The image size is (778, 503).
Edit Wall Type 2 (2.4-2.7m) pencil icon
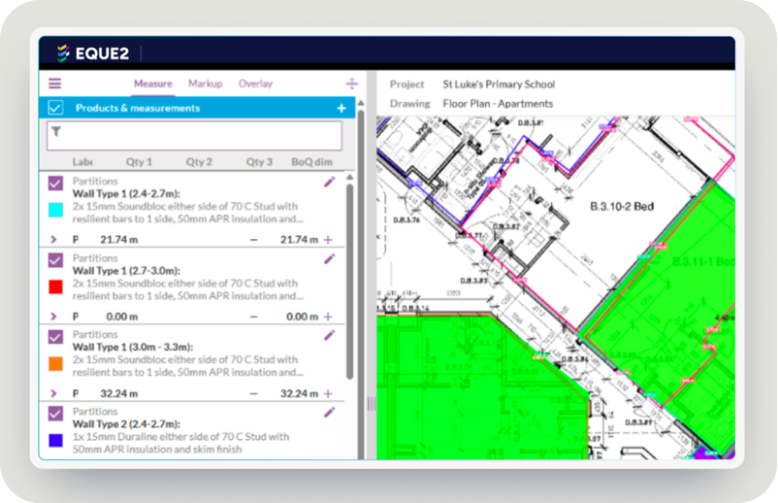tap(329, 412)
